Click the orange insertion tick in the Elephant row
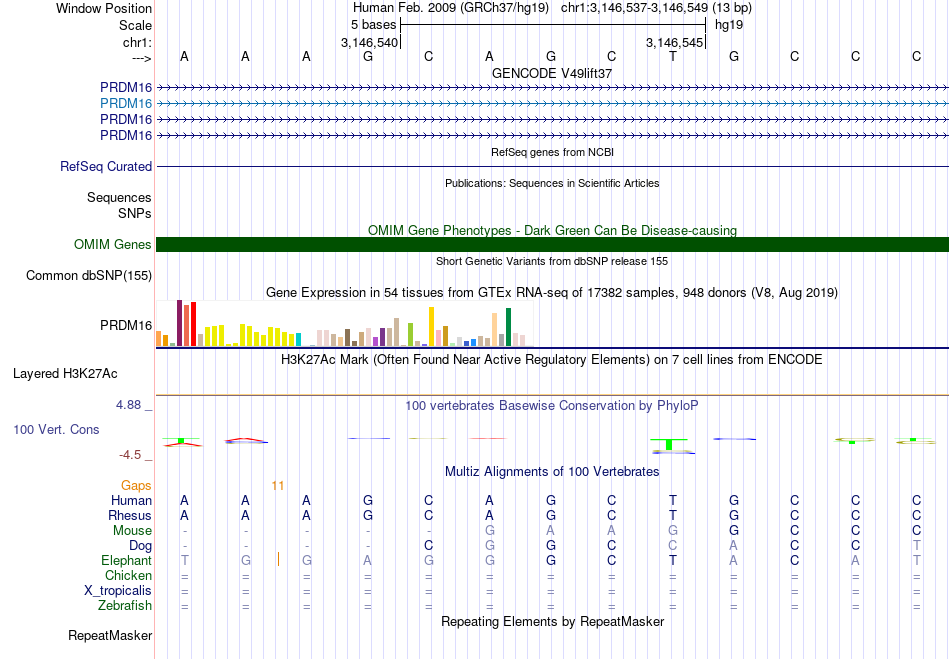The image size is (950, 659). coord(279,559)
